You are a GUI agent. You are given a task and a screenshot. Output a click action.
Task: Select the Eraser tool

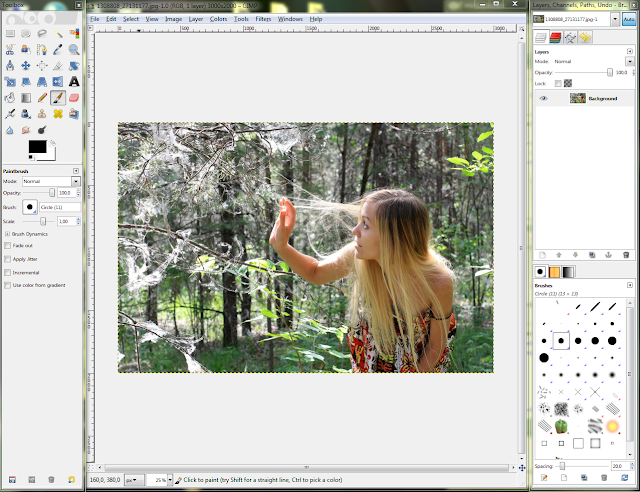point(74,98)
